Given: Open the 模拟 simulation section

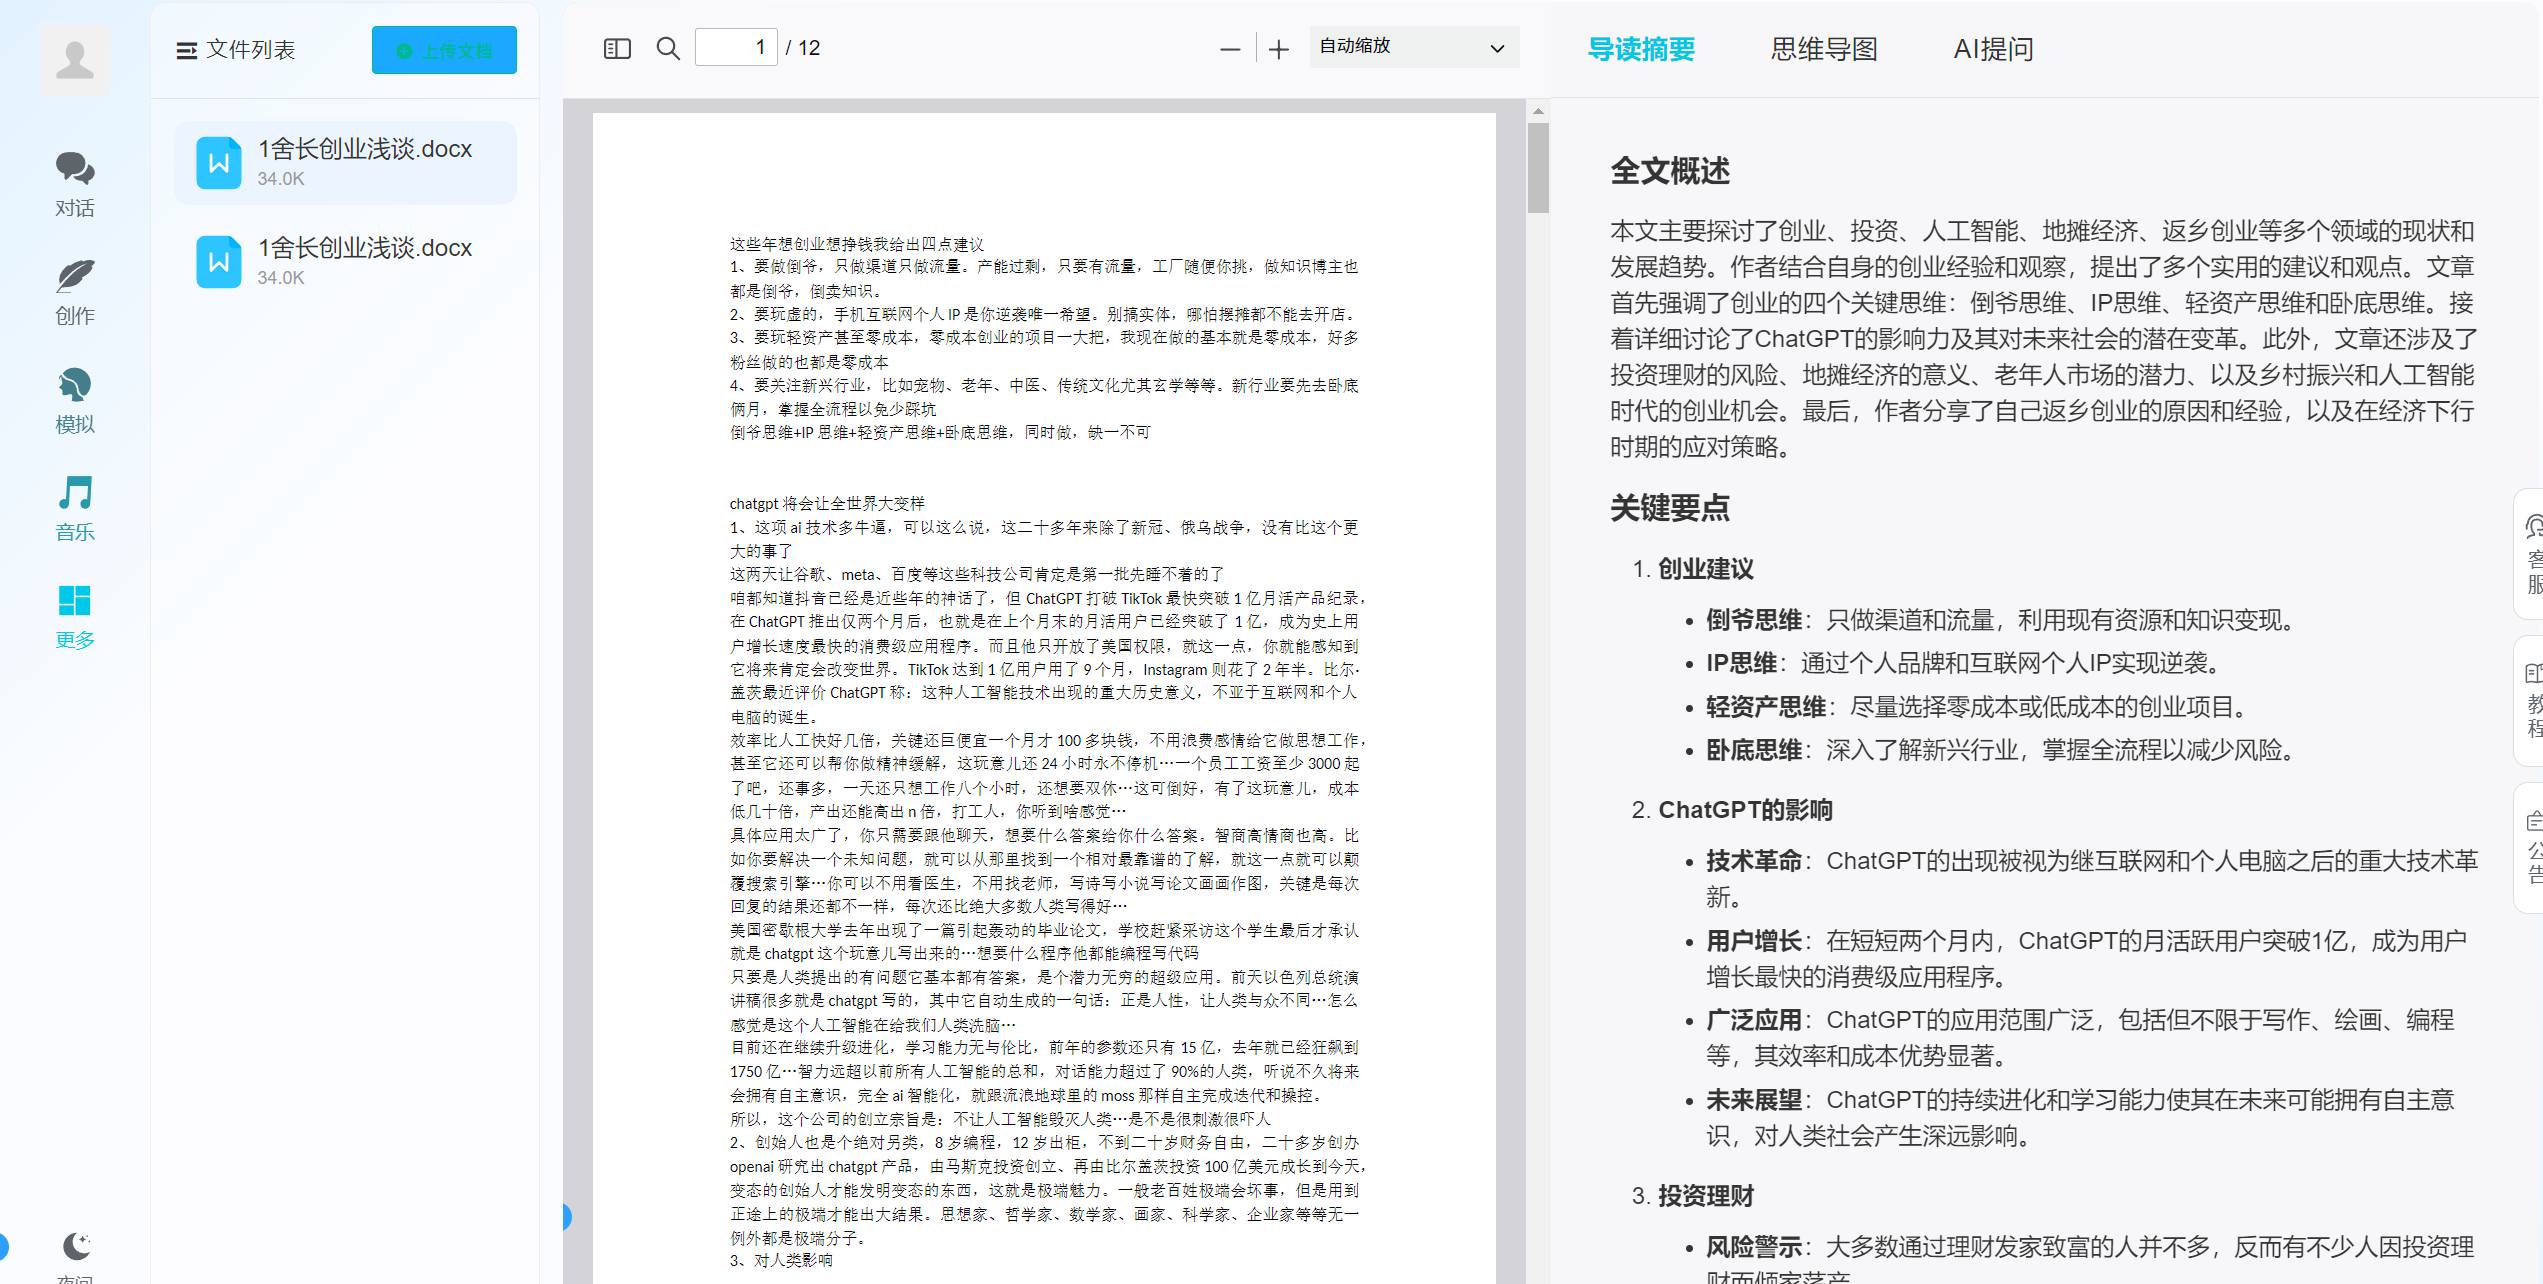Looking at the screenshot, I should point(75,400).
